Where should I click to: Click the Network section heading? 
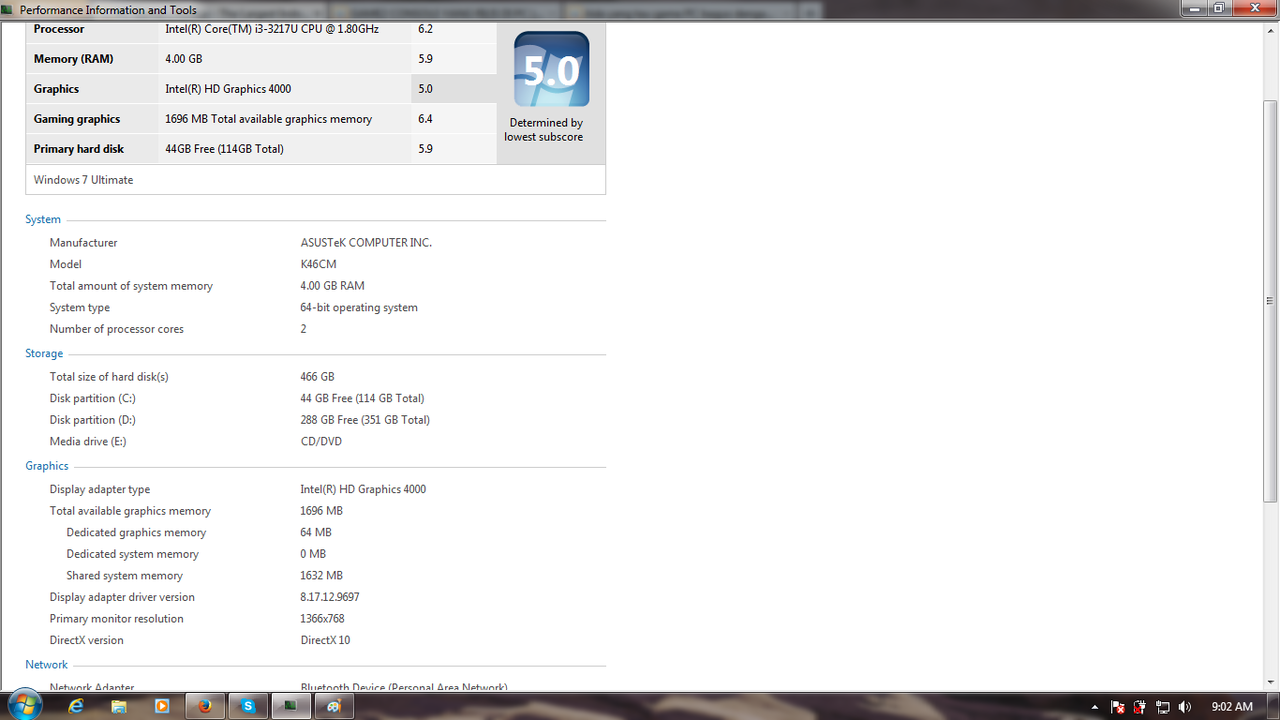tap(46, 665)
